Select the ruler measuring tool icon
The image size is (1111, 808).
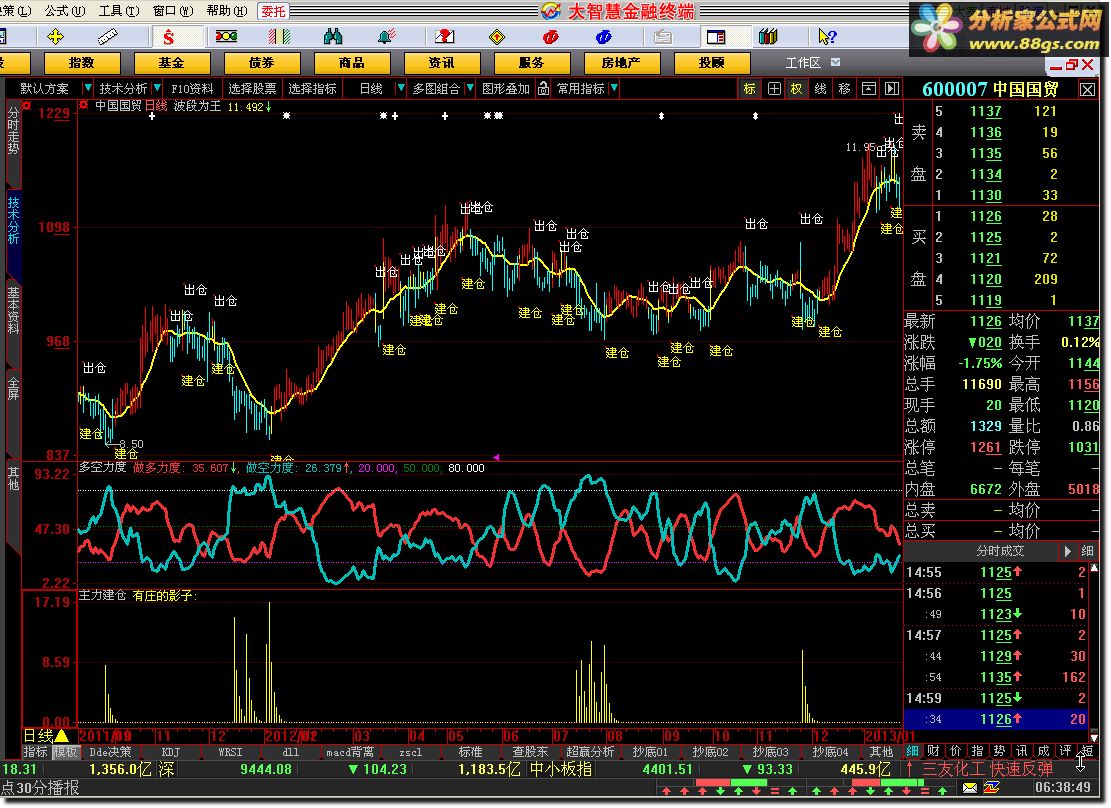coord(107,36)
